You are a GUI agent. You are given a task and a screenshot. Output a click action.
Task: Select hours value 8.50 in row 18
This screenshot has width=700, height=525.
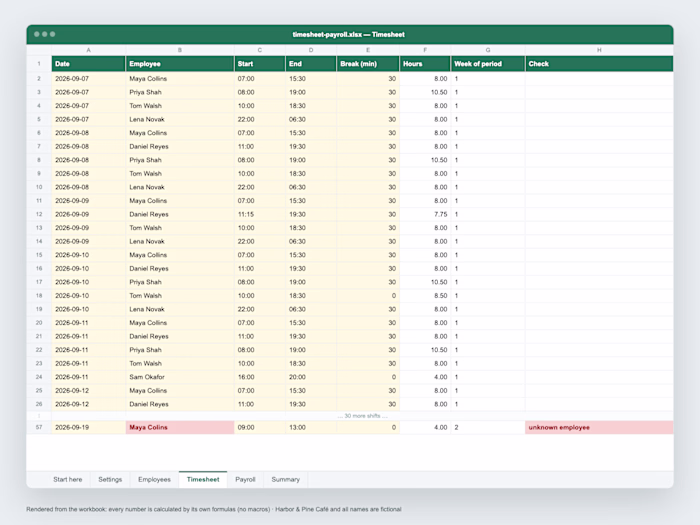[425, 296]
